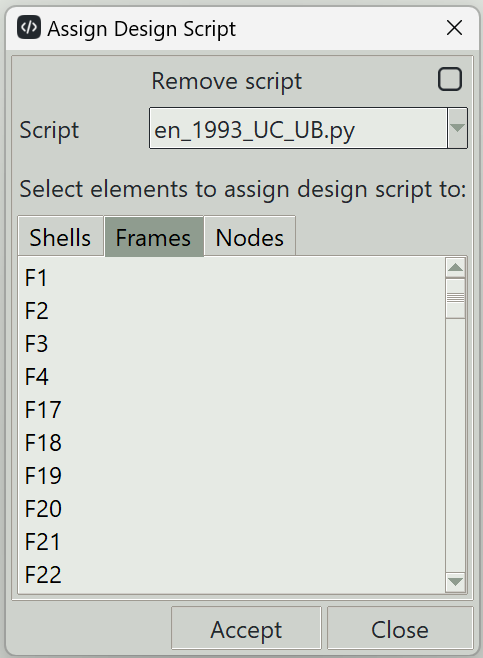Enable the Remove script checkbox
The width and height of the screenshot is (483, 658).
coord(450,79)
